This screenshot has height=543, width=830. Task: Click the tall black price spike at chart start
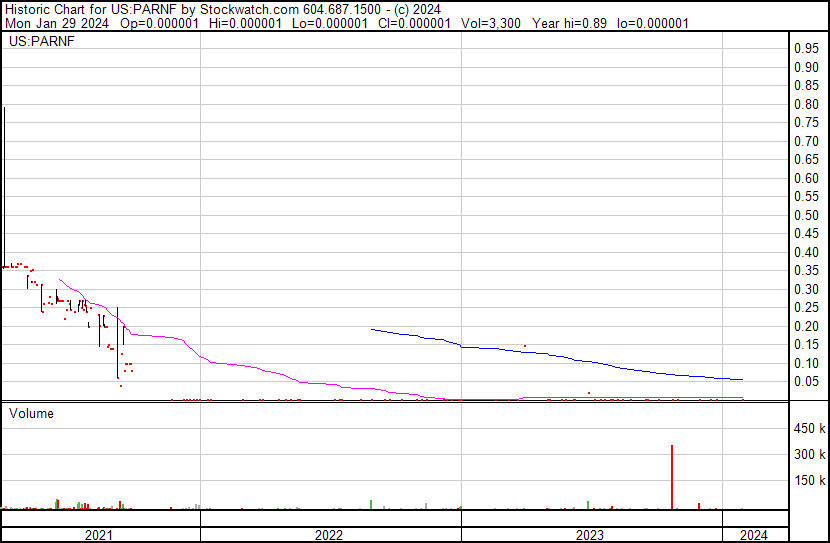pos(4,180)
